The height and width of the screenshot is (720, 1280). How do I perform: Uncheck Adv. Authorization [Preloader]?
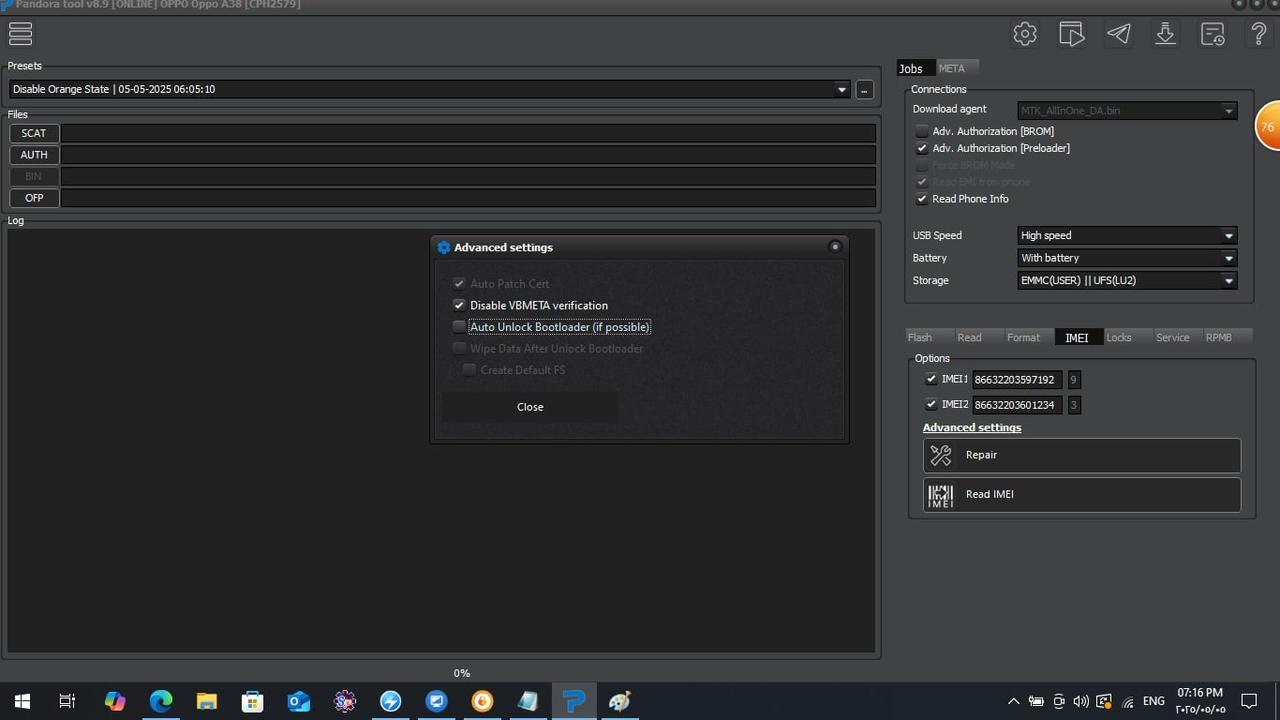point(922,148)
